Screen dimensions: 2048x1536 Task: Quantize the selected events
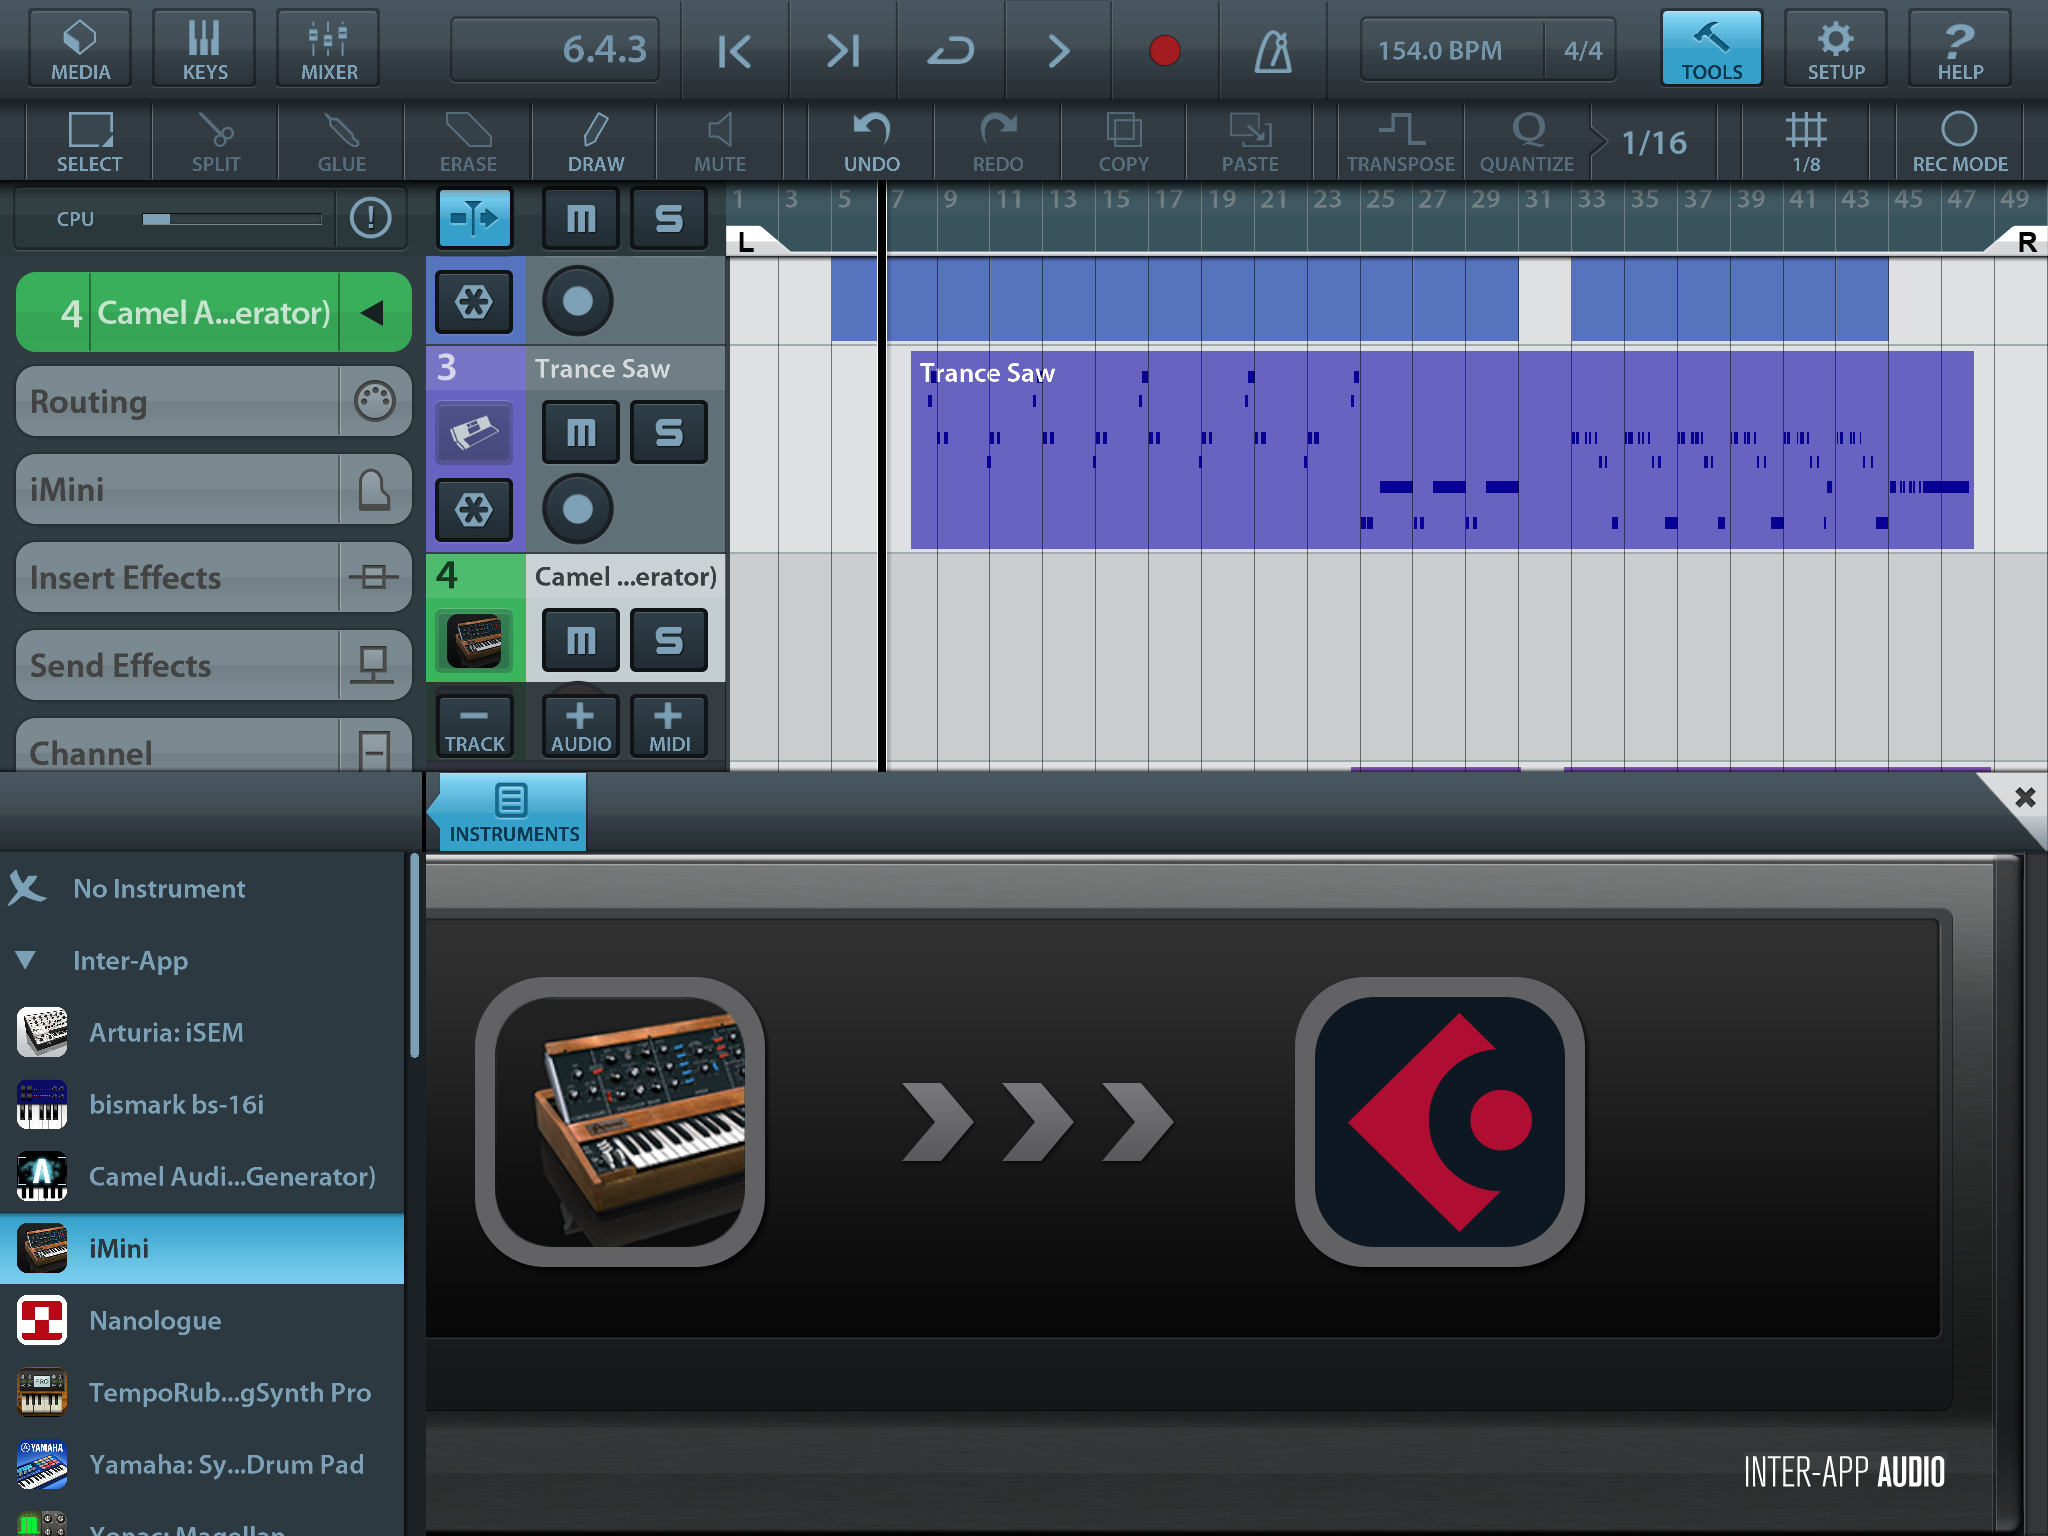(x=1527, y=142)
